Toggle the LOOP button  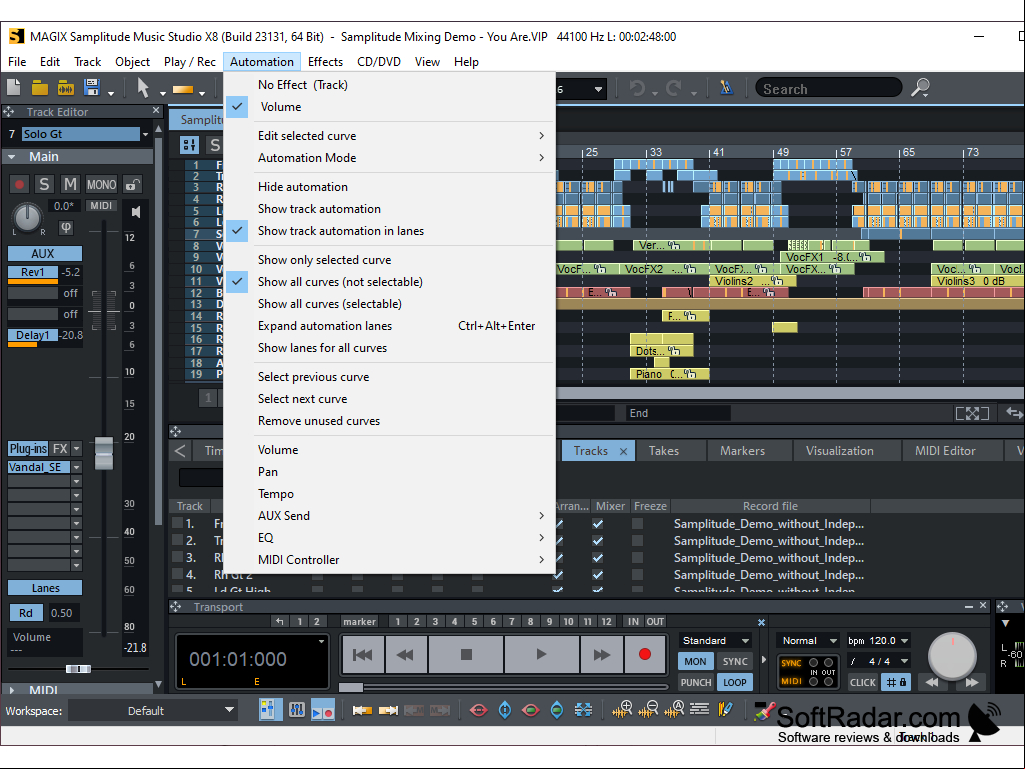click(735, 682)
